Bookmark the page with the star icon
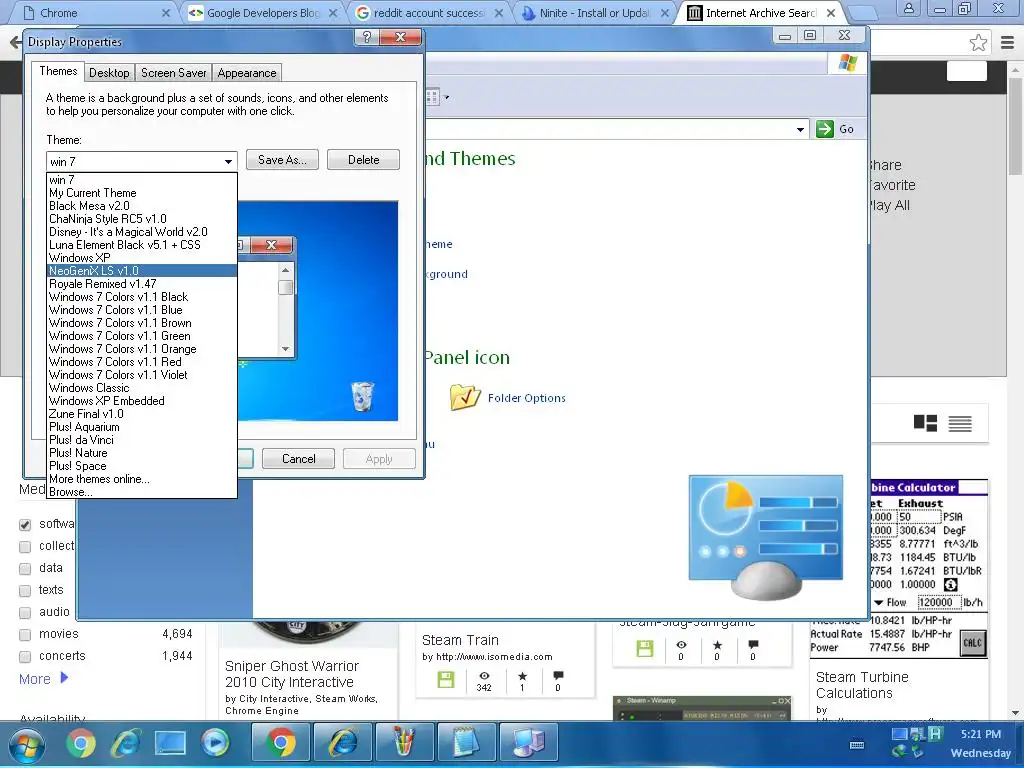 [978, 43]
